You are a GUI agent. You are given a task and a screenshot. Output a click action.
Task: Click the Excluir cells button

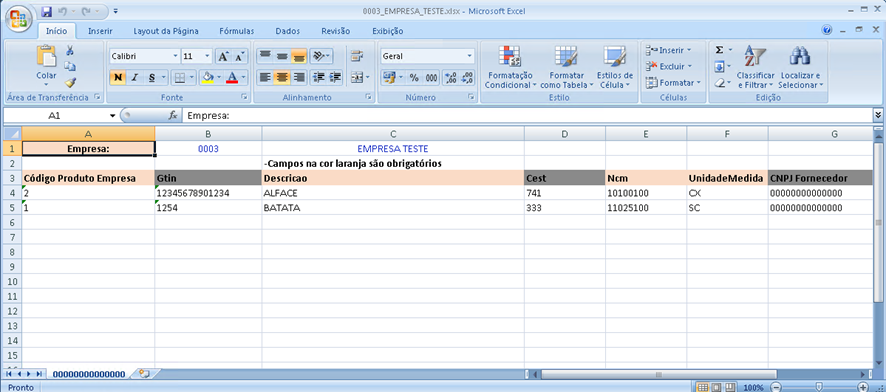[668, 66]
